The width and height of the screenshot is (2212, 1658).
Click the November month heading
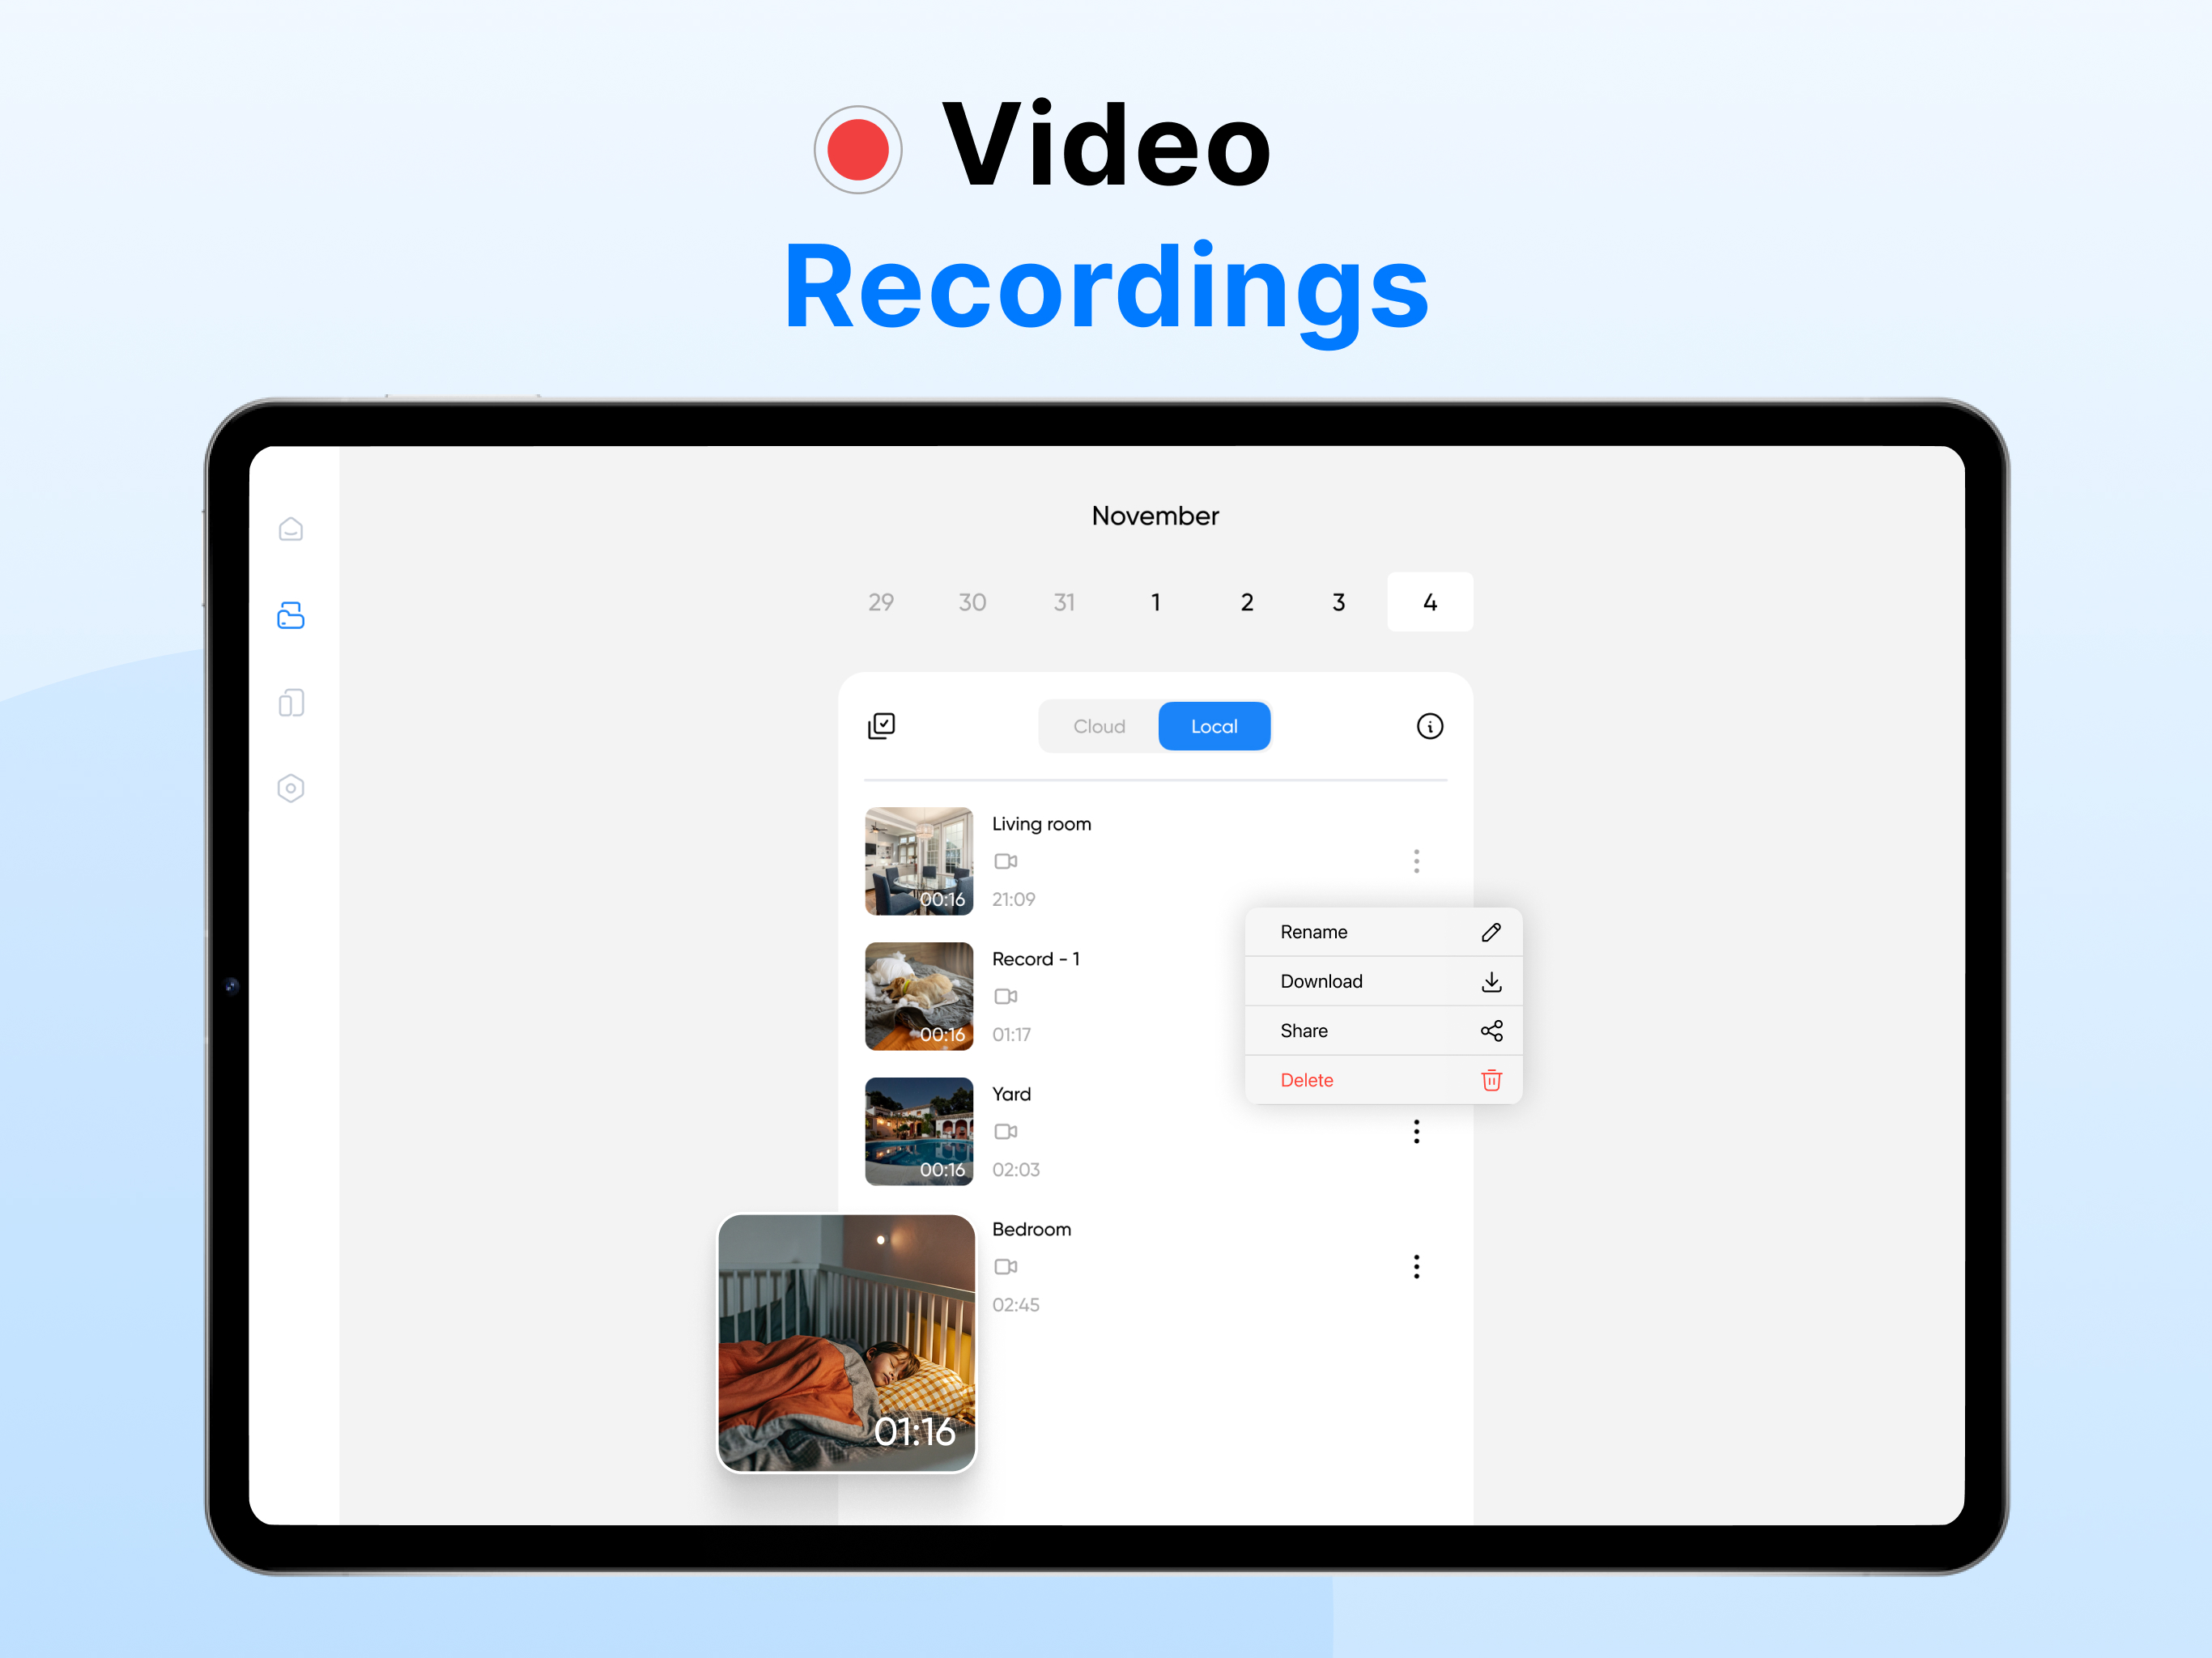(1155, 516)
